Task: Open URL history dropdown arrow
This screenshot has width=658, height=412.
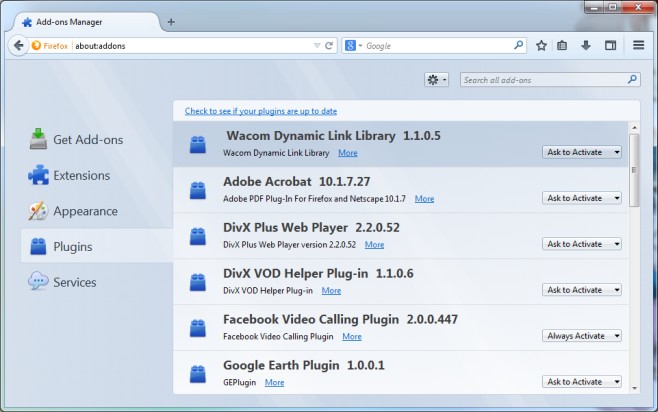Action: click(317, 46)
